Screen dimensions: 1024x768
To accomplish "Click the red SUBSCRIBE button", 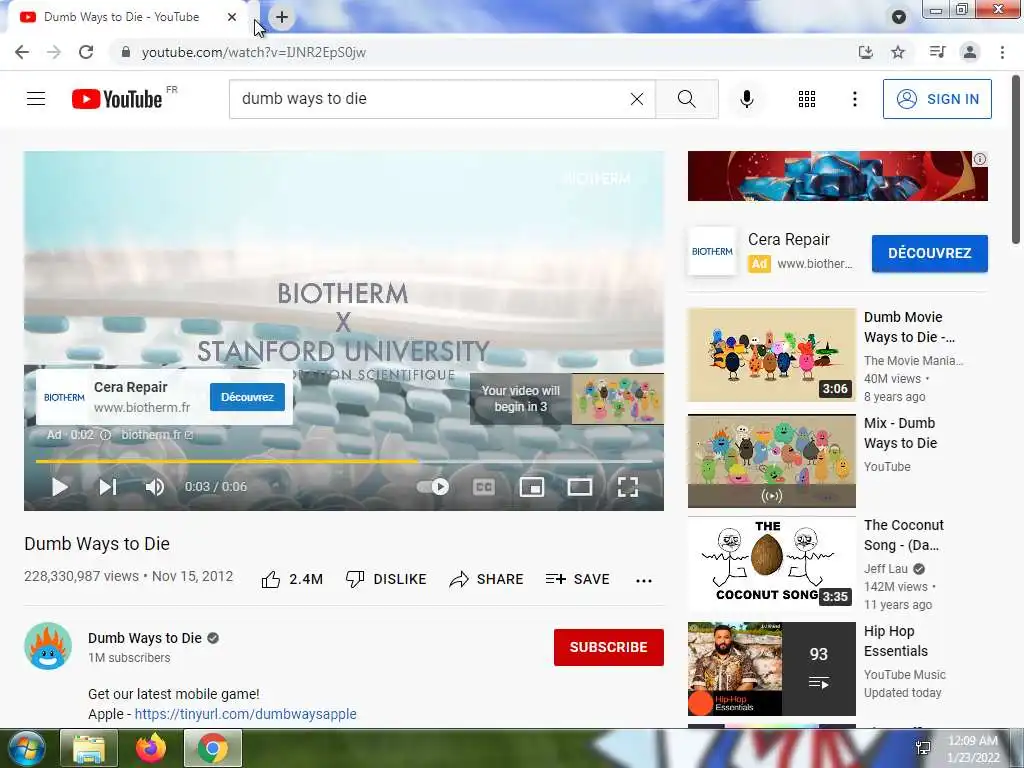I will tap(609, 647).
